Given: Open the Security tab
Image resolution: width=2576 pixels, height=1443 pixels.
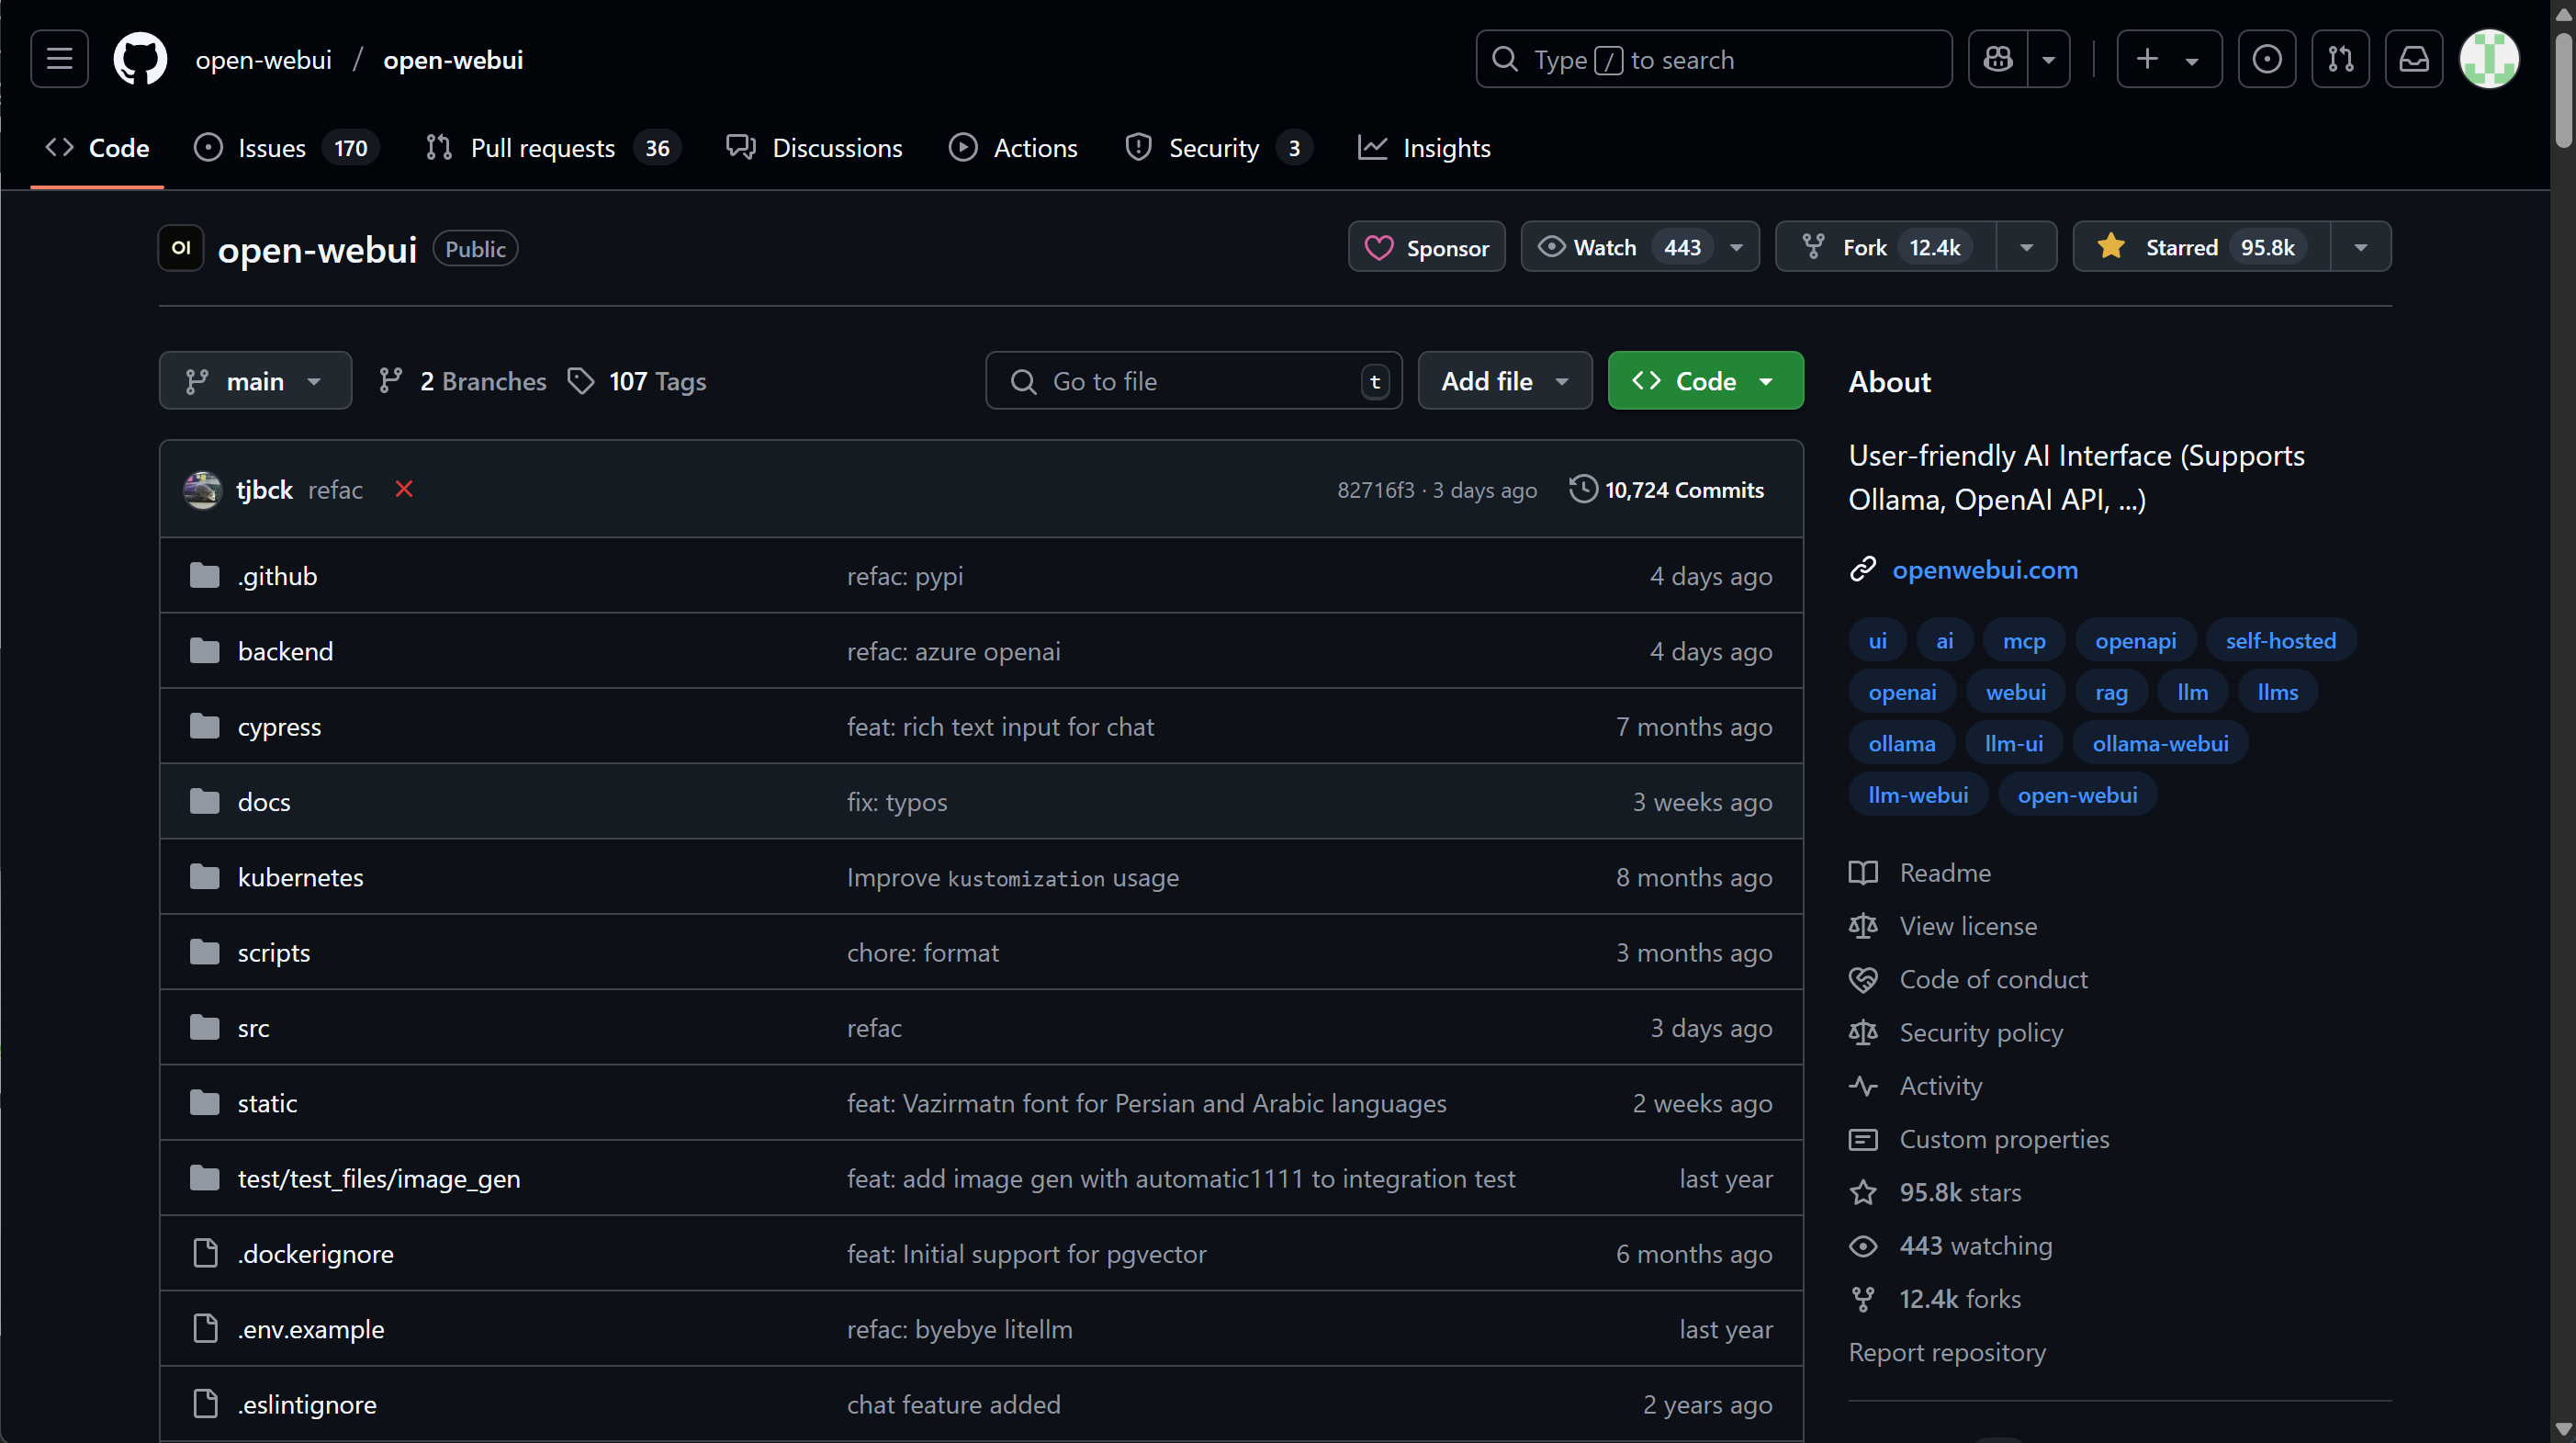Looking at the screenshot, I should click(1217, 148).
